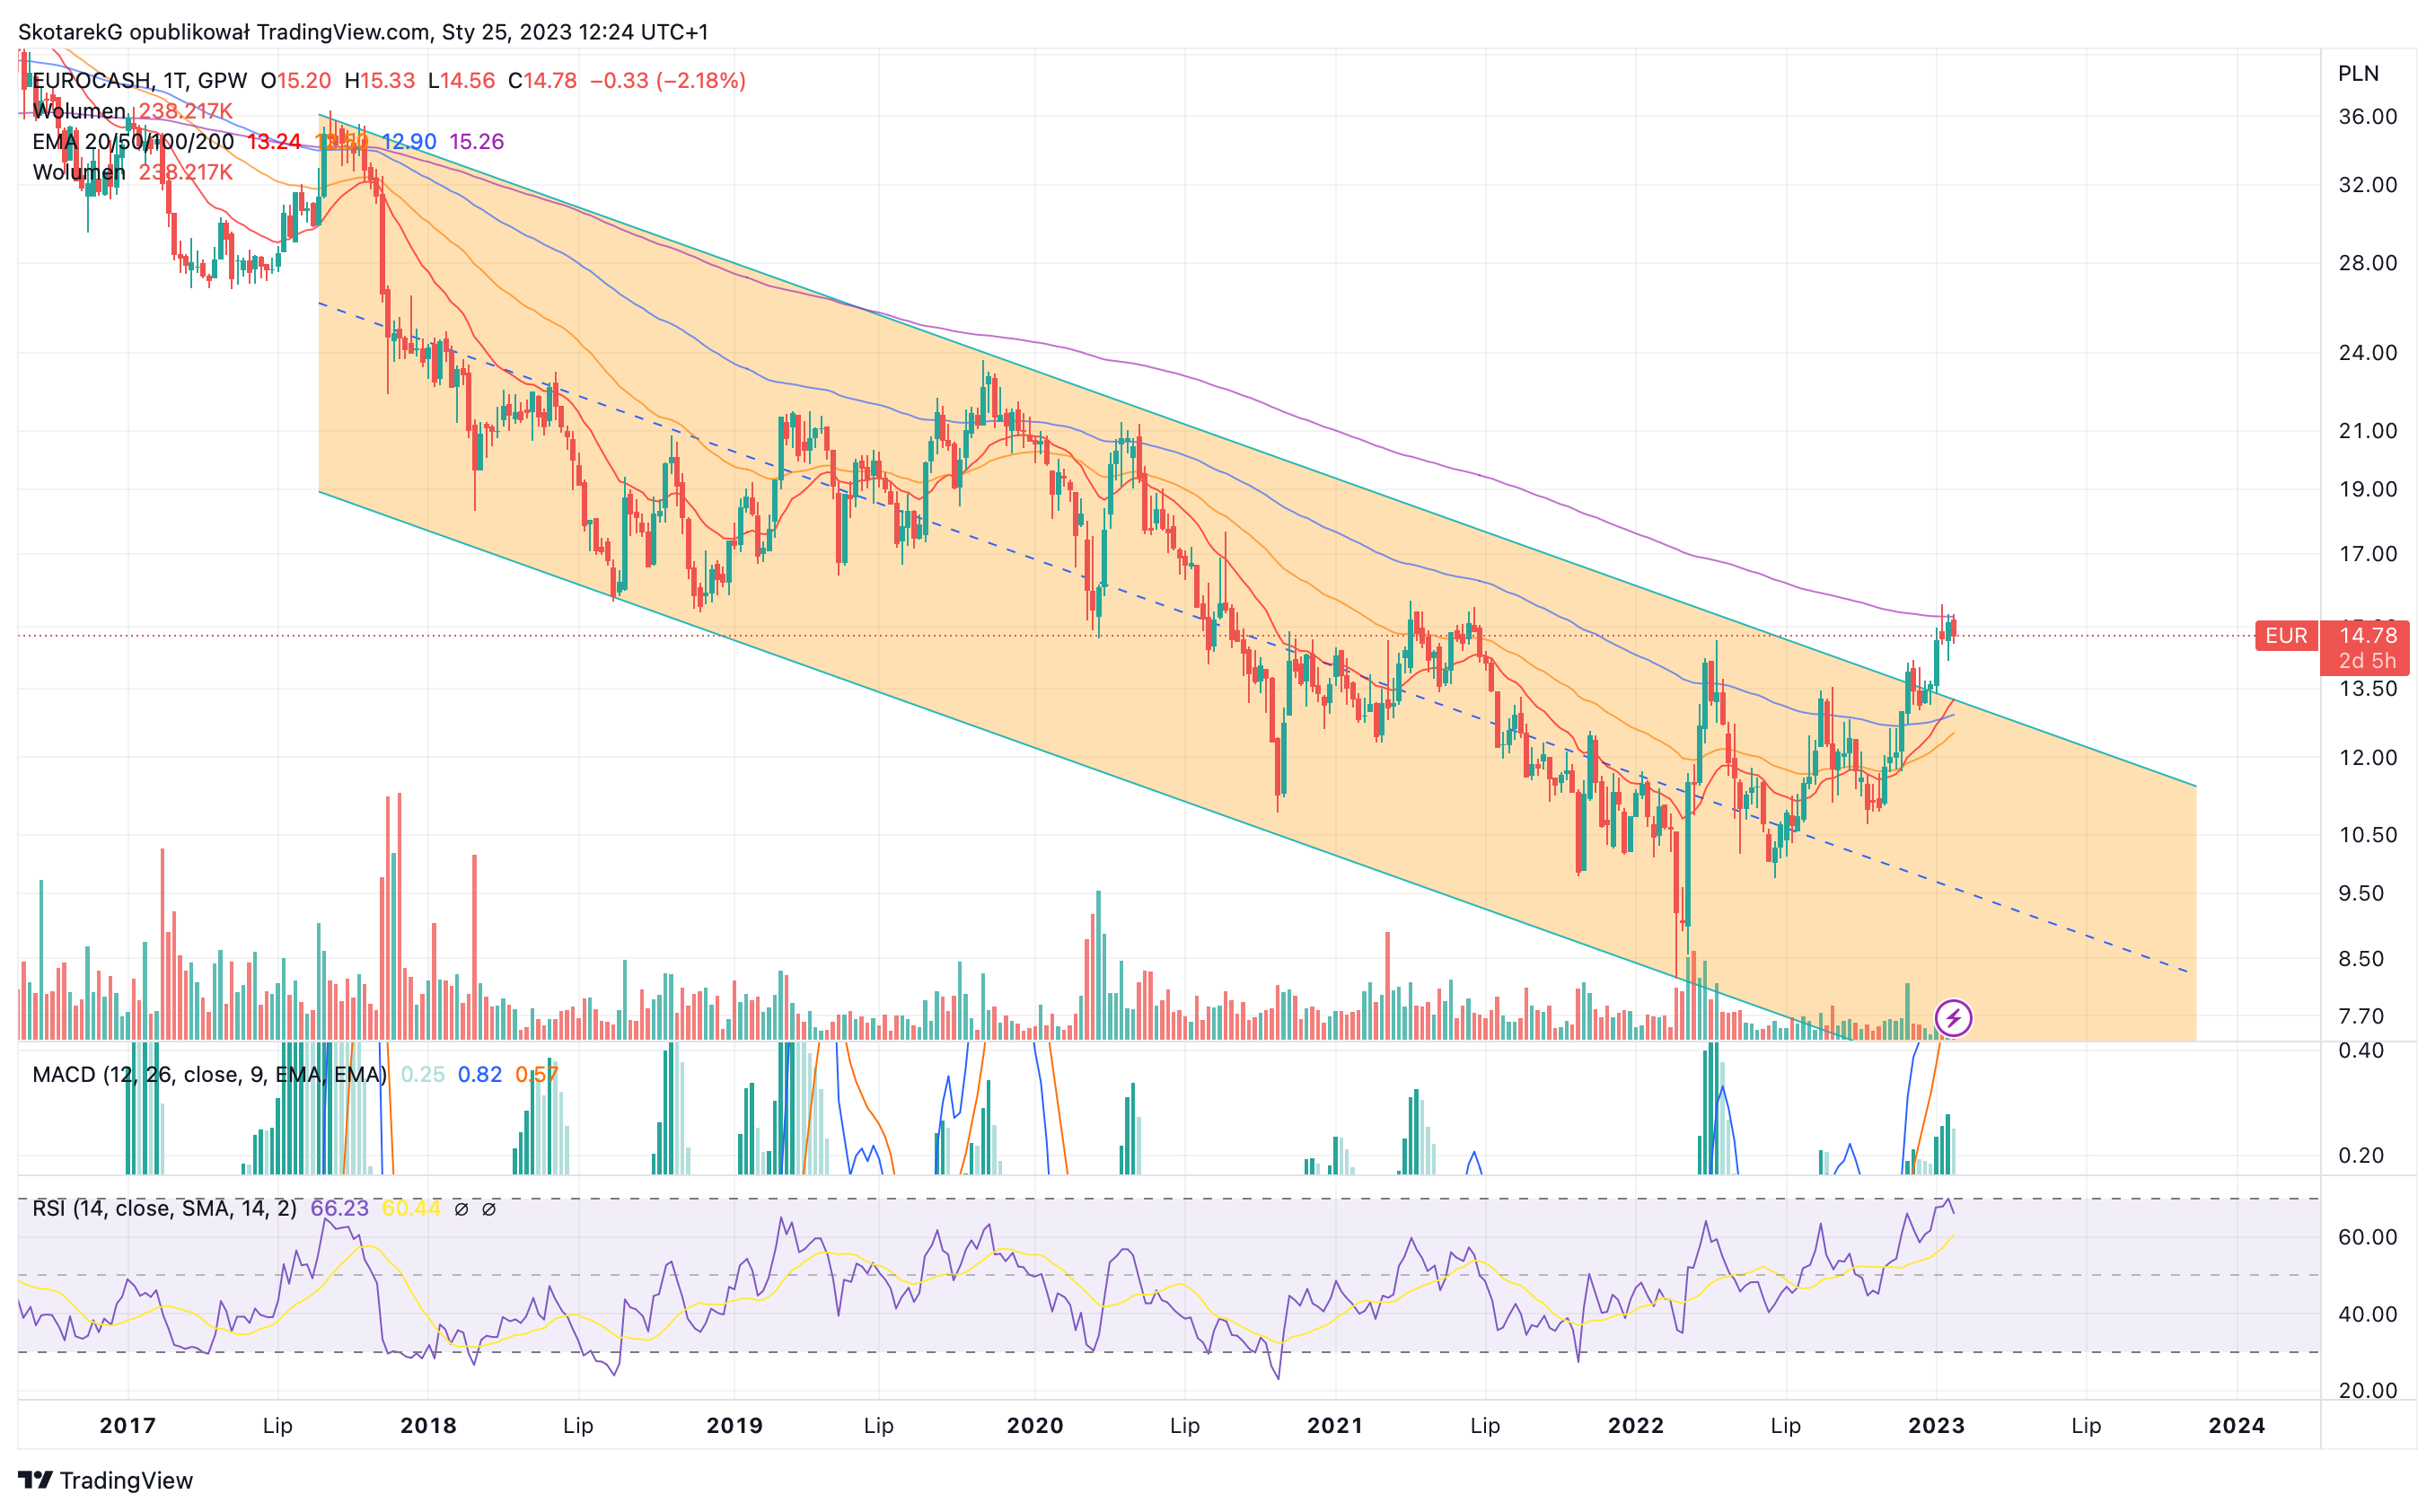2435x1512 pixels.
Task: Click the EMA 200 value 15.26
Action: pos(476,142)
